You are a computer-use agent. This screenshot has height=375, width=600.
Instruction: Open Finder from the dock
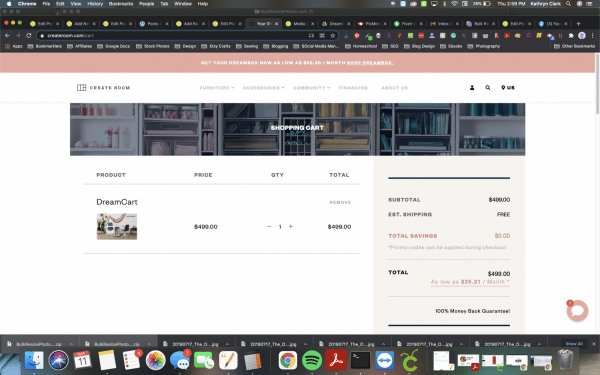pos(34,360)
